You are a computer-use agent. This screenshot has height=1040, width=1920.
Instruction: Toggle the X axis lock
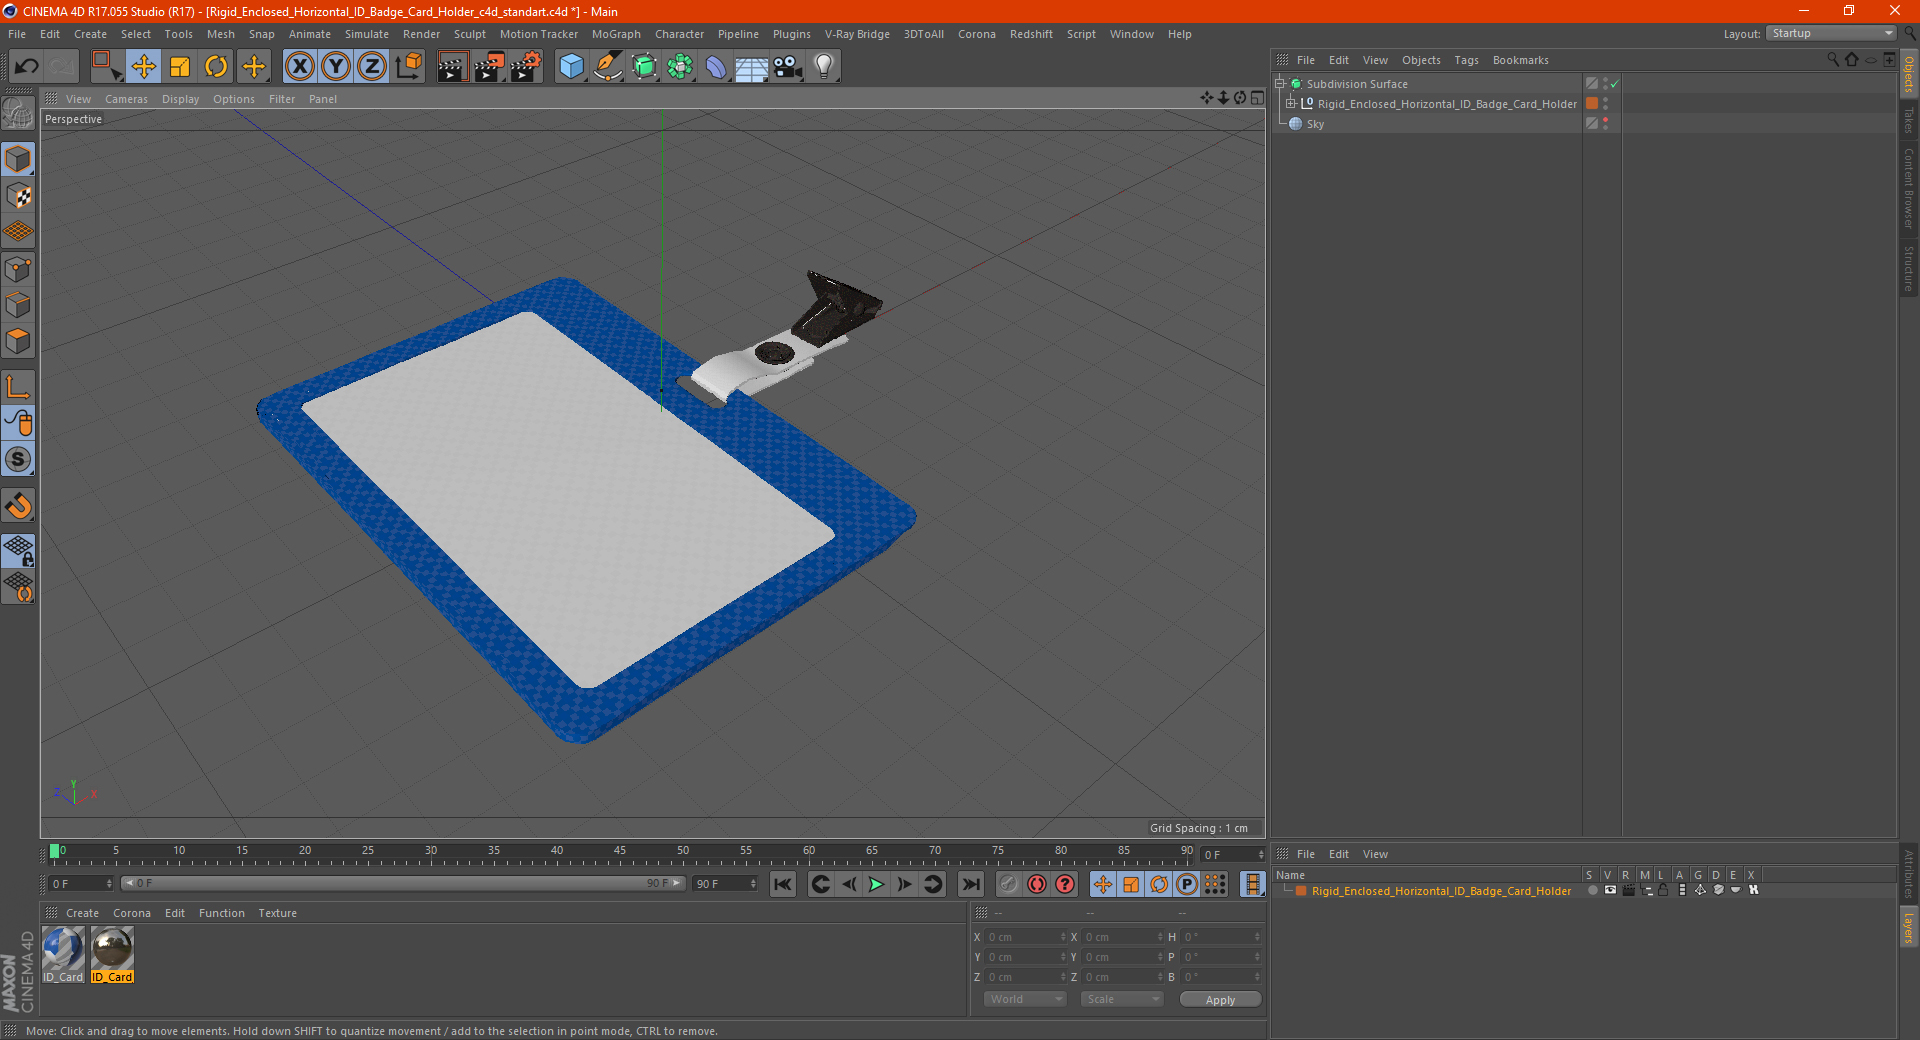300,67
